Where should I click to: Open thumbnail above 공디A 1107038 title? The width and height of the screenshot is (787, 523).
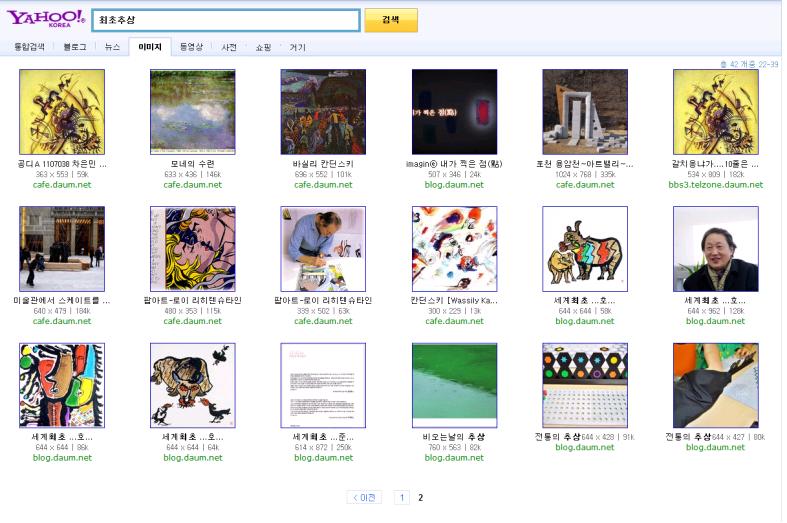coord(62,112)
